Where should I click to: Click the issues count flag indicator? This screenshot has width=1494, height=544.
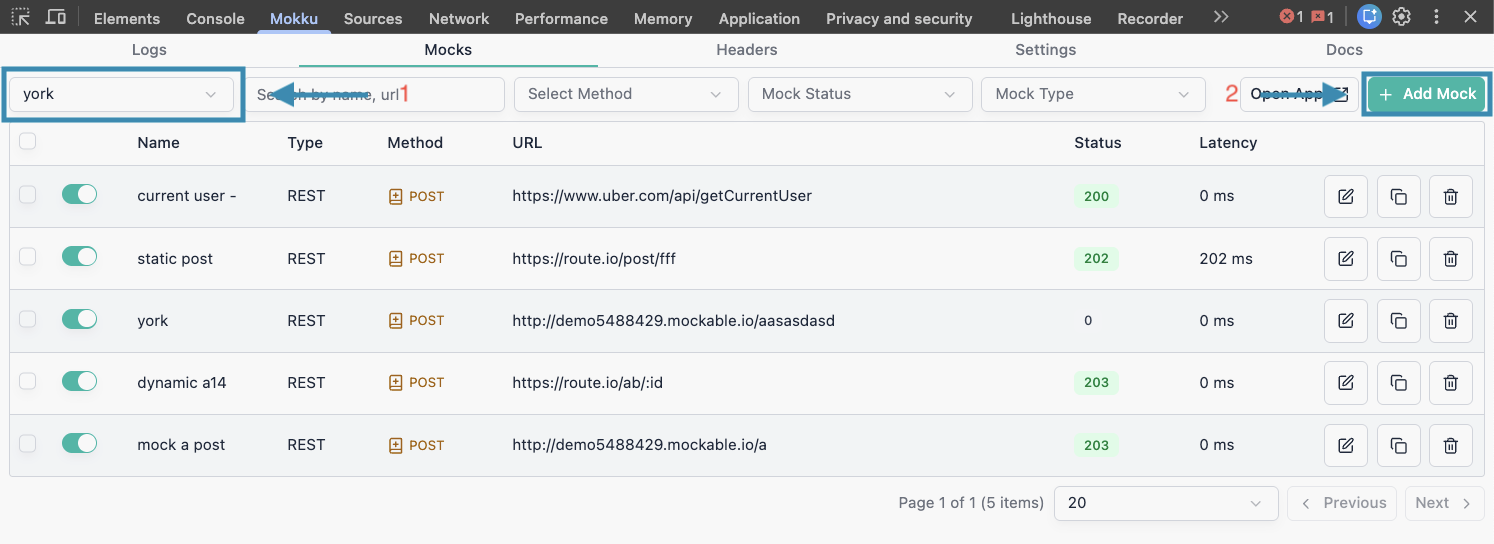click(1322, 17)
